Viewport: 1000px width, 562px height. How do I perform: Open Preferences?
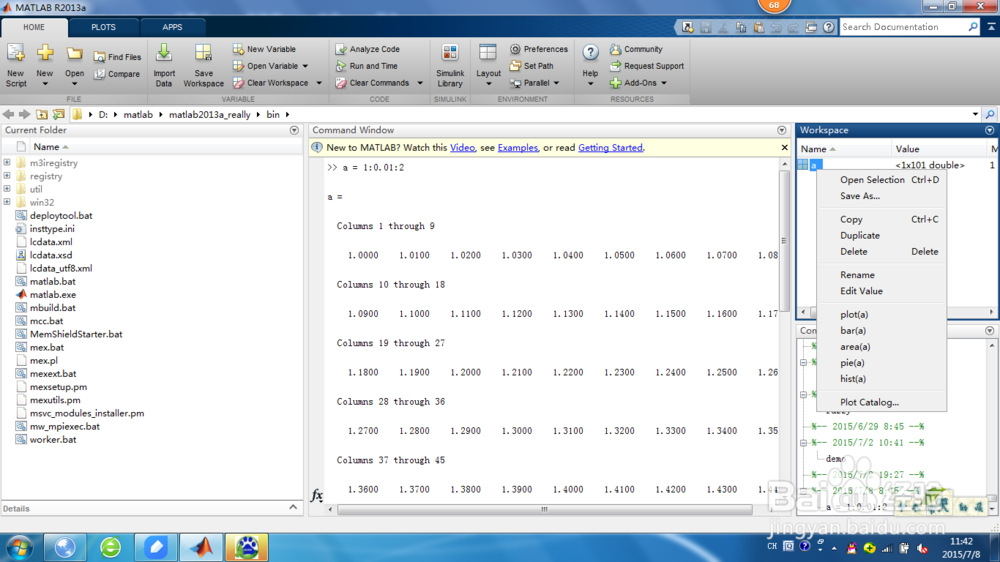point(539,49)
